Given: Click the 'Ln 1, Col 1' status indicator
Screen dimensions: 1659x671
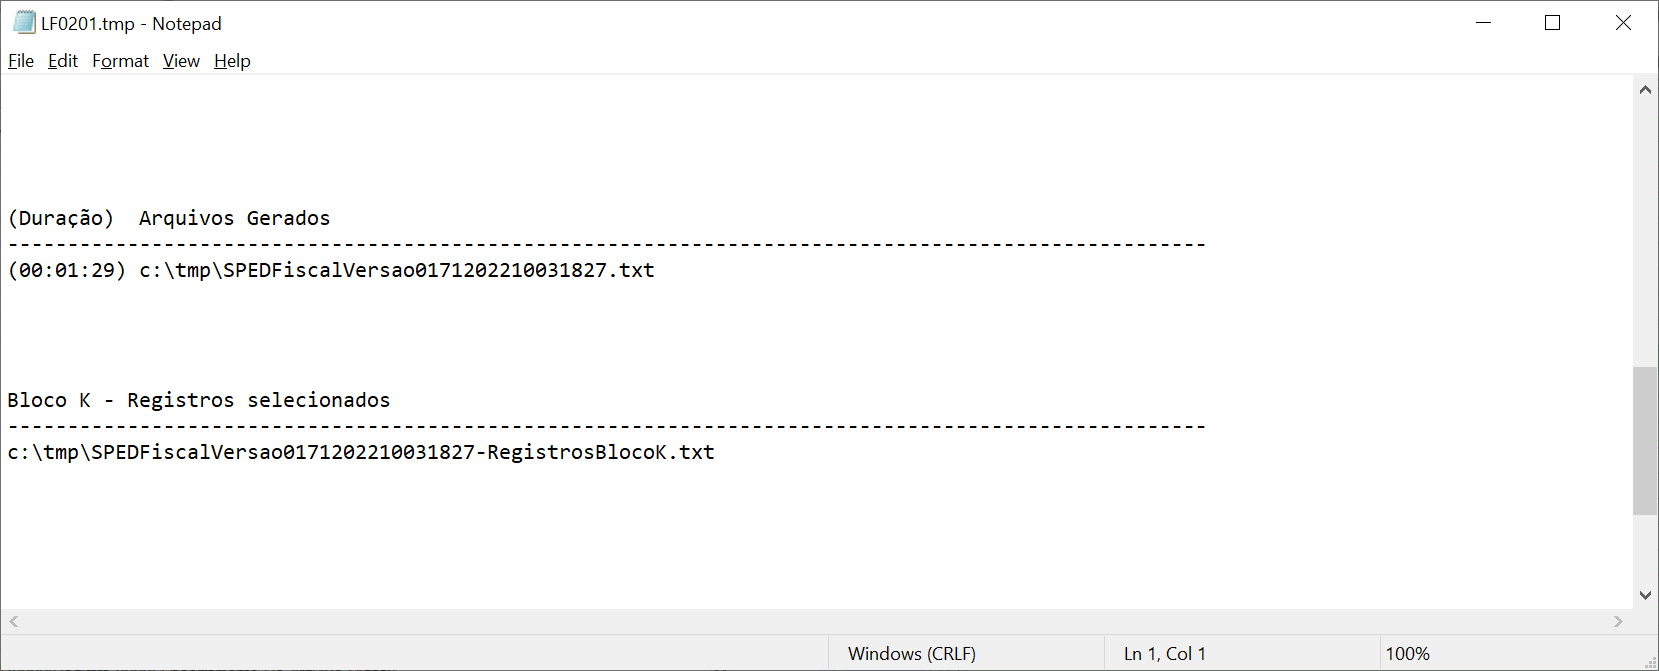Looking at the screenshot, I should 1164,654.
